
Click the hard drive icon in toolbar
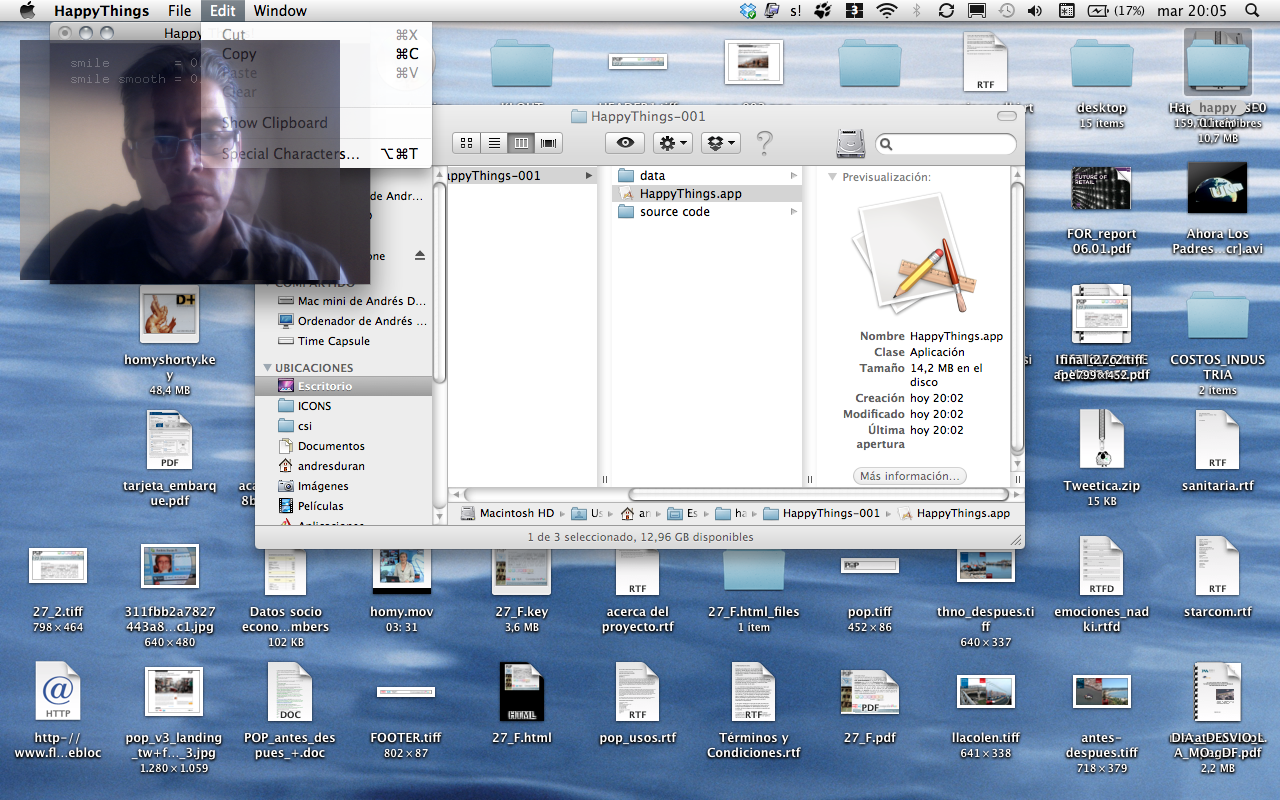pyautogui.click(x=850, y=144)
